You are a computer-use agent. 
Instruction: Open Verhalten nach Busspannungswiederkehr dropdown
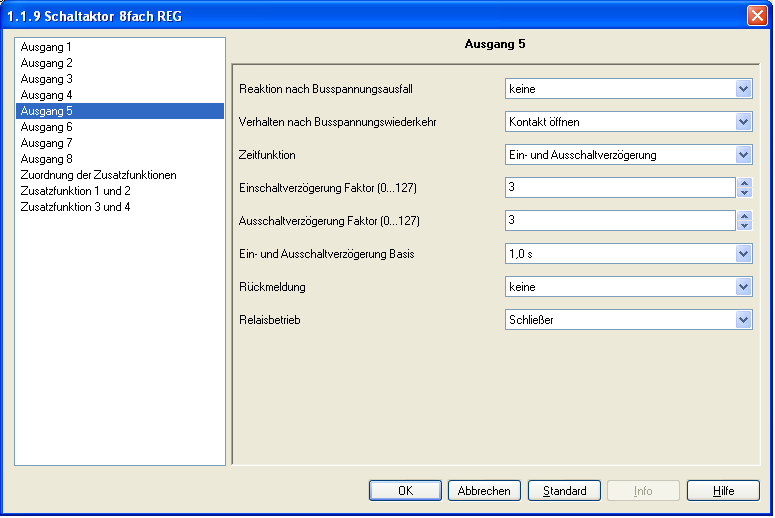(x=743, y=122)
